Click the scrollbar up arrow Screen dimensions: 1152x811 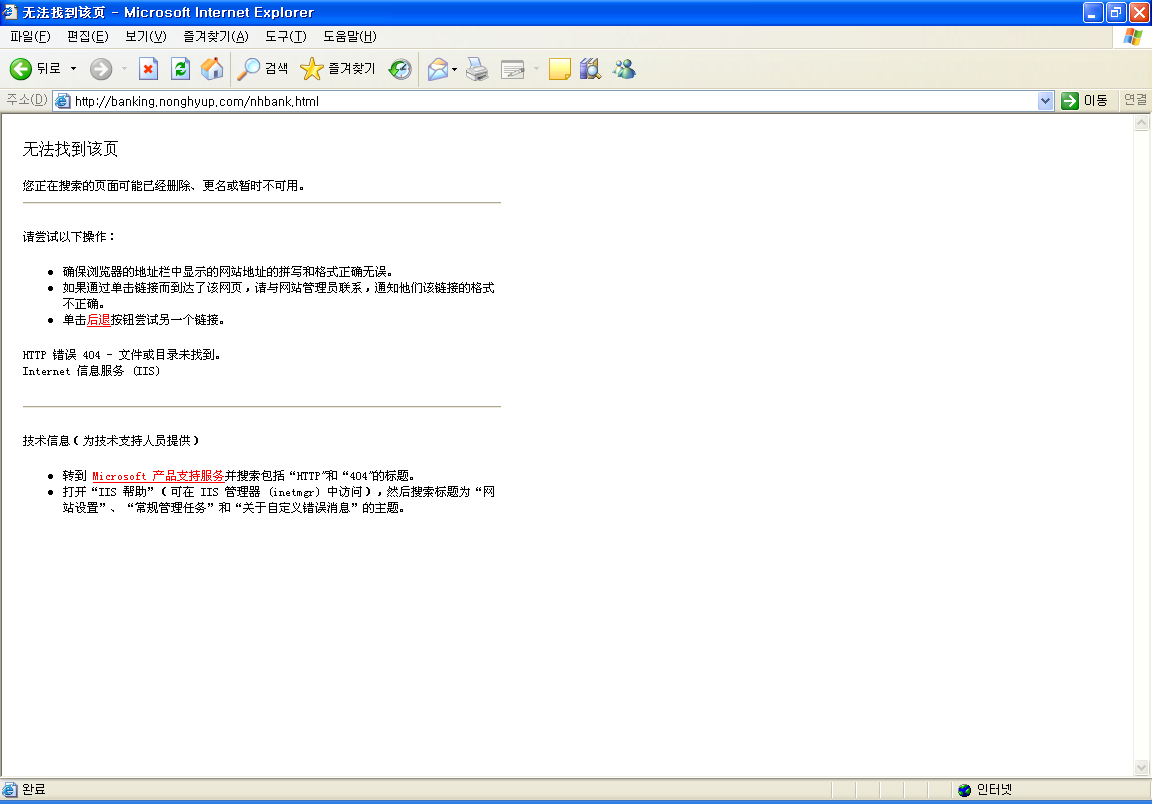click(x=1141, y=123)
